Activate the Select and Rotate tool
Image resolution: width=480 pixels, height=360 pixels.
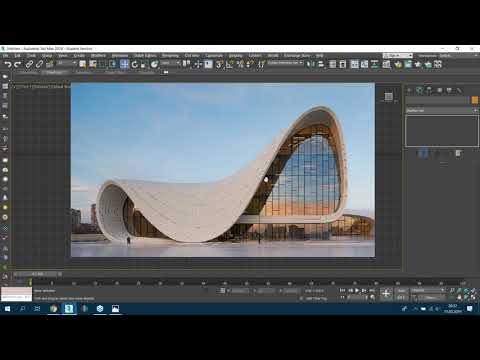point(135,64)
